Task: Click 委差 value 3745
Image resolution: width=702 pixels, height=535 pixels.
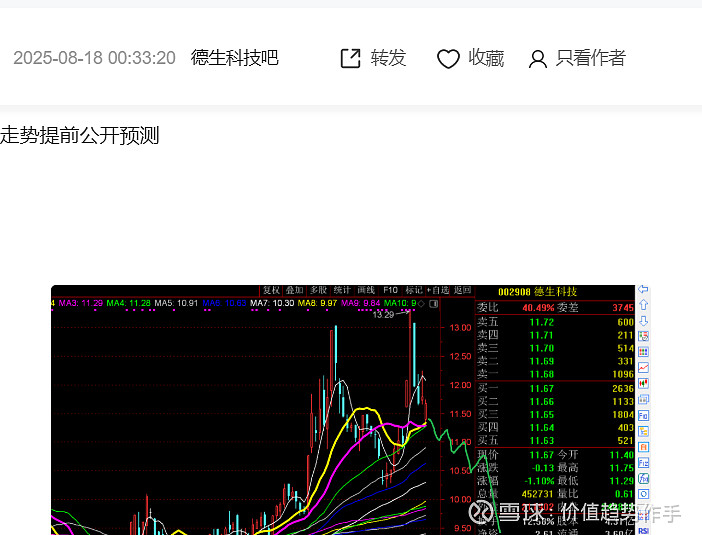Action: [623, 308]
